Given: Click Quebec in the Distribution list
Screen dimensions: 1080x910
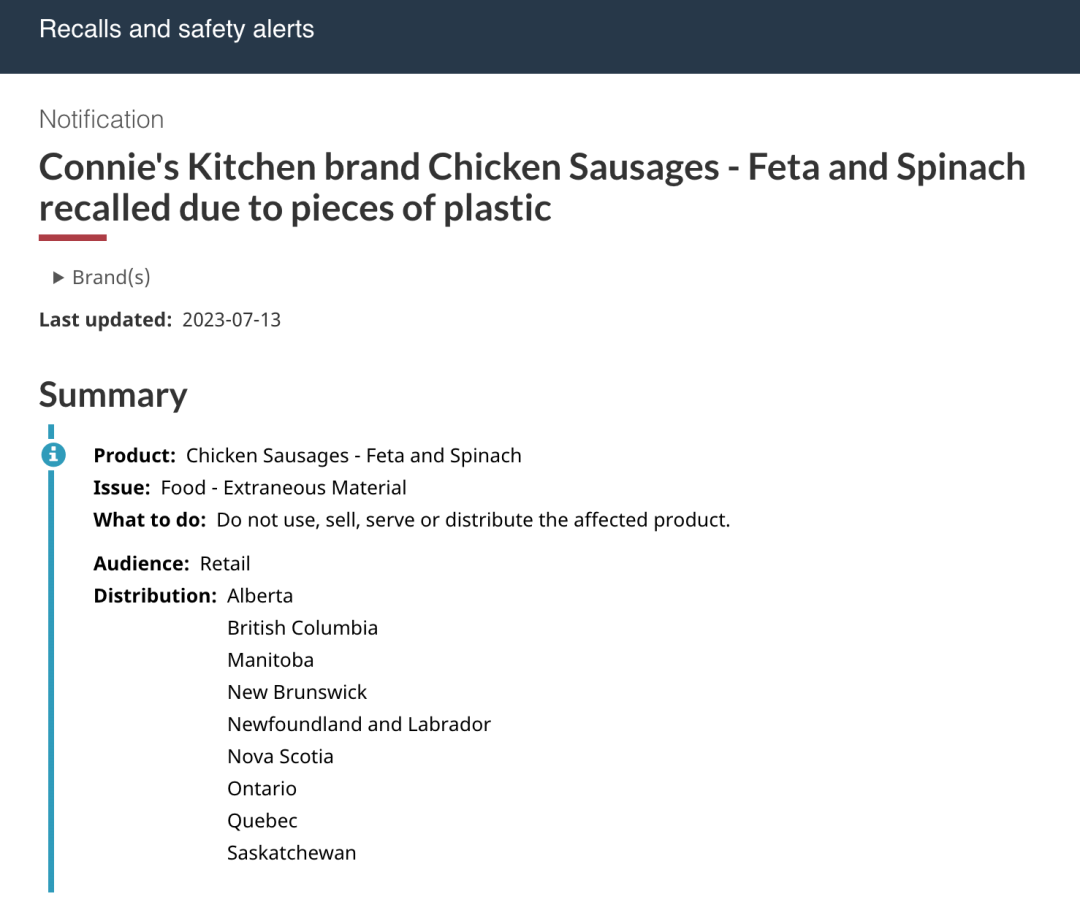Looking at the screenshot, I should point(262,820).
